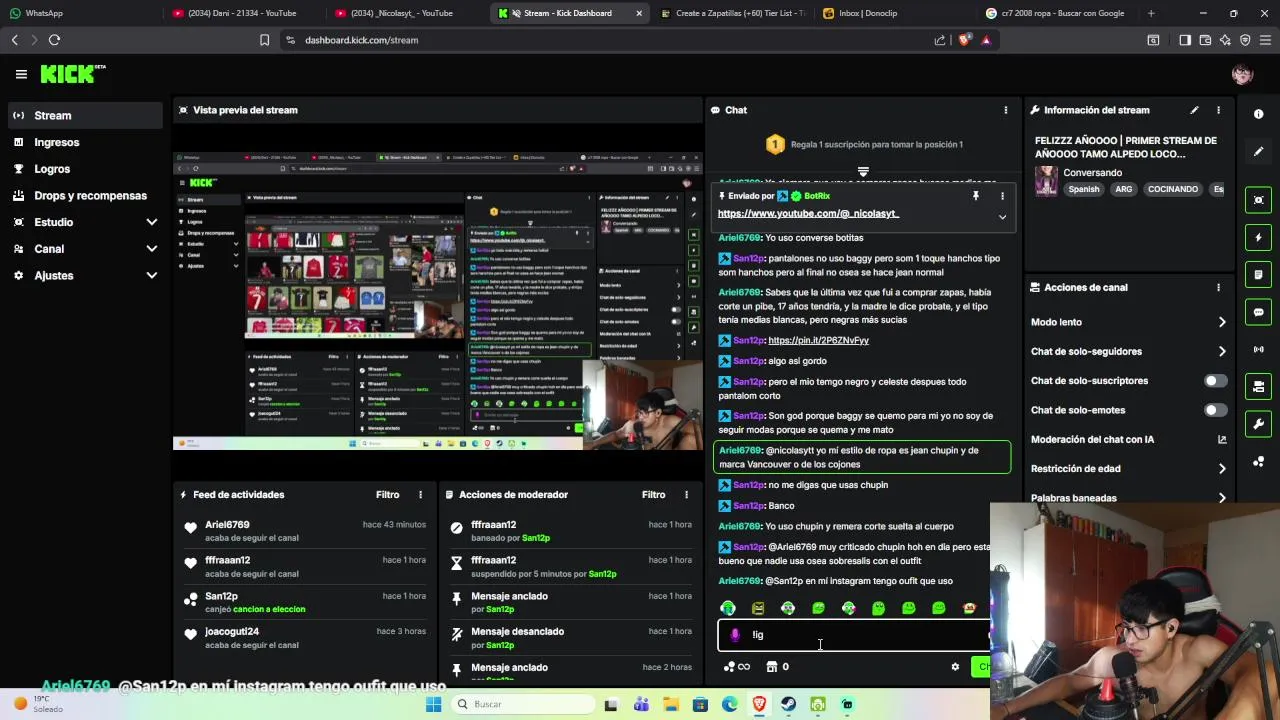
Task: Toggle stream preview panel icon in right rail
Action: (x=1258, y=200)
